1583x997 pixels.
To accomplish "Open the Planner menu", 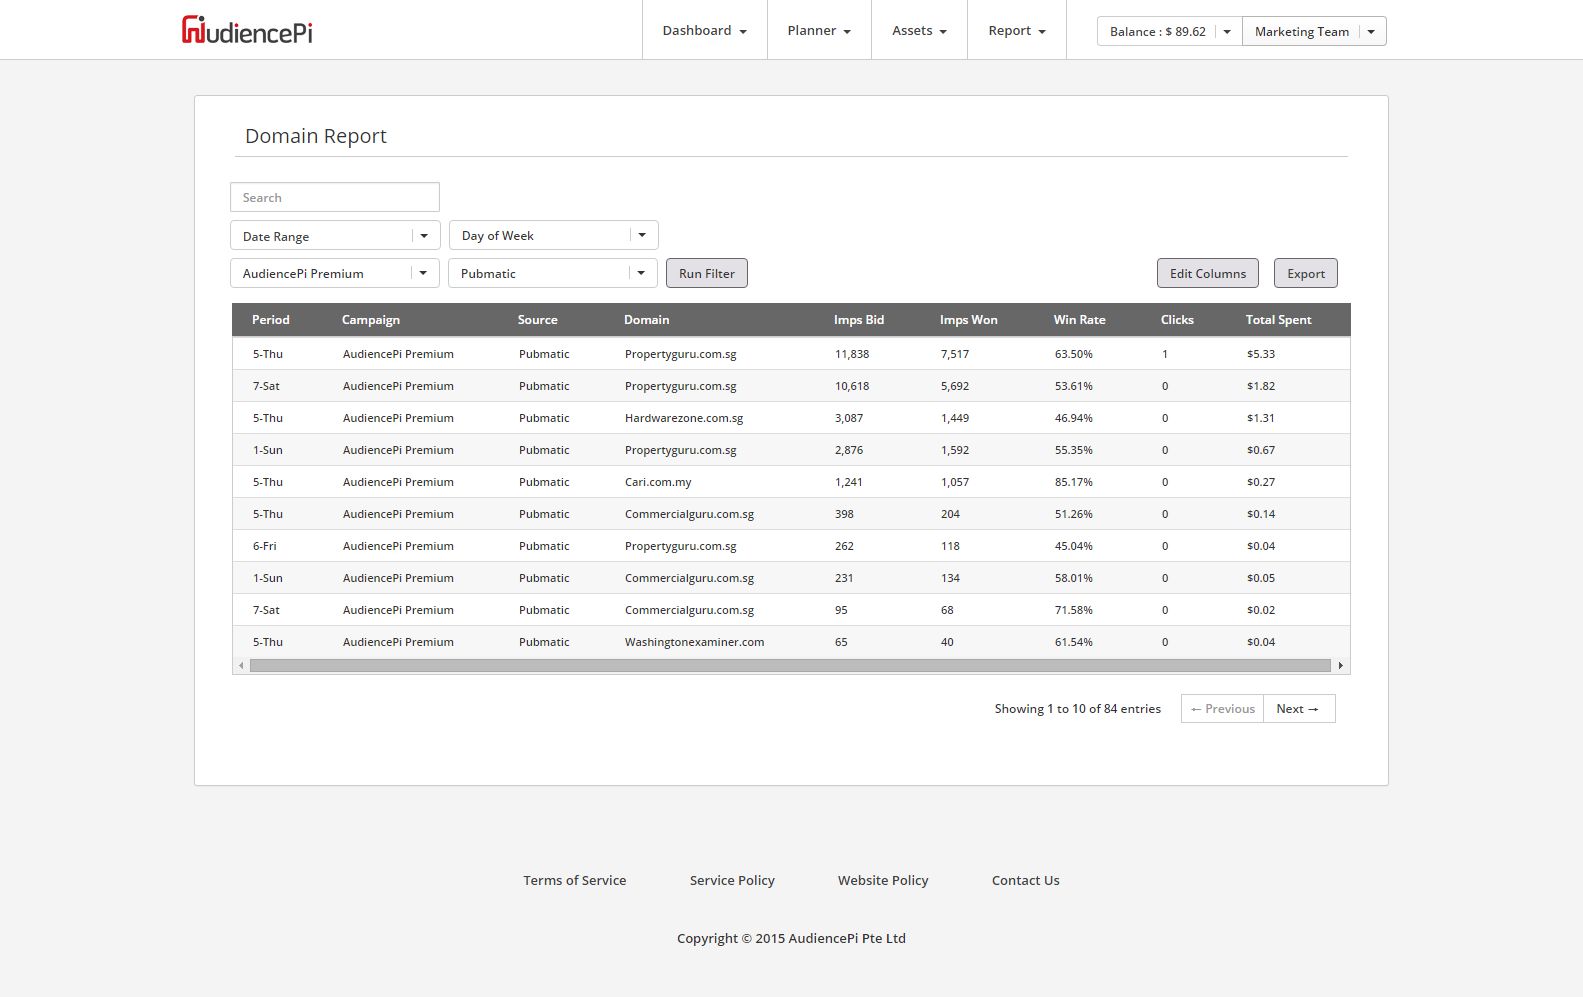I will [x=819, y=31].
